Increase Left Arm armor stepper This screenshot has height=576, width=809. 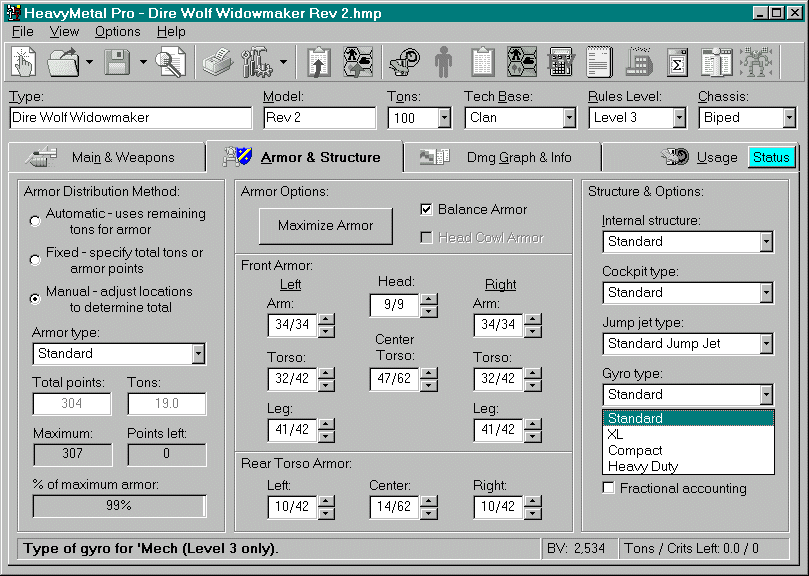click(x=326, y=319)
